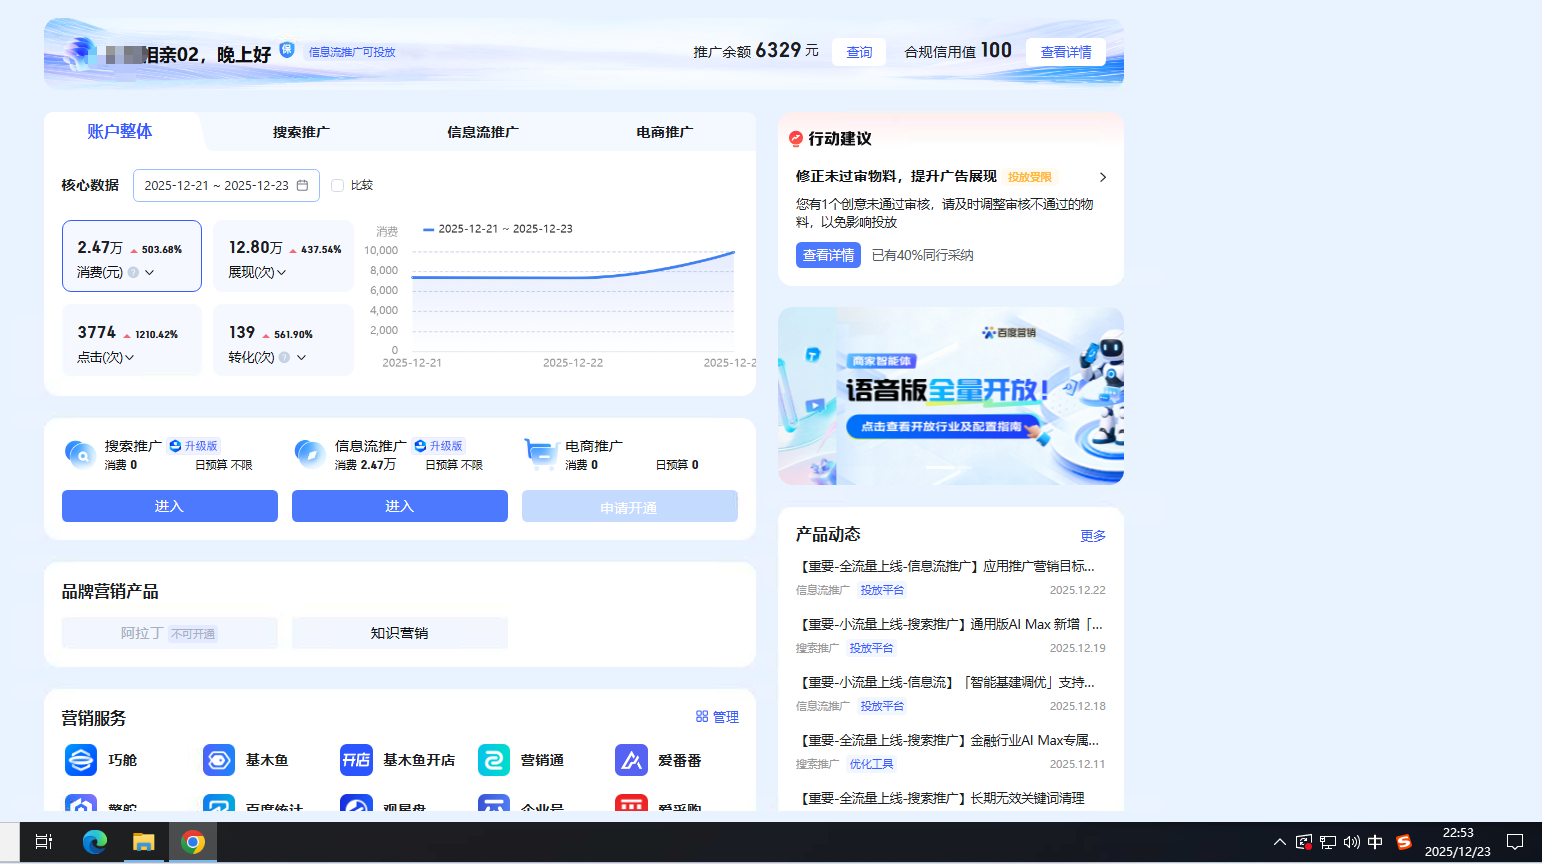Click the 语音版全量开放 promotional banner

[950, 396]
